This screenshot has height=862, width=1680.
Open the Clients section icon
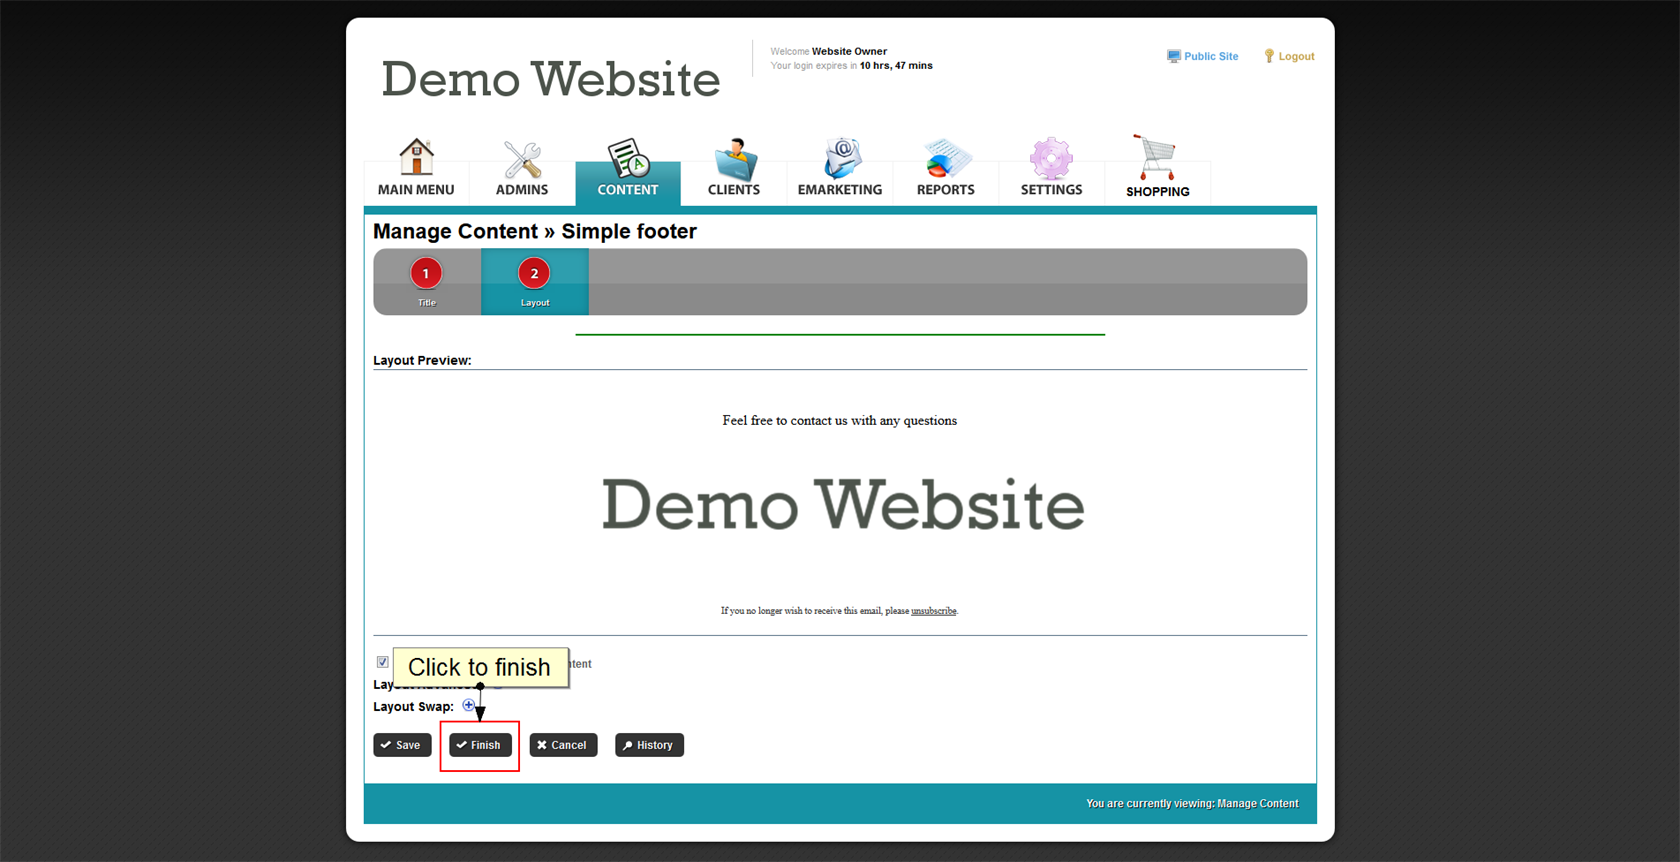[734, 159]
